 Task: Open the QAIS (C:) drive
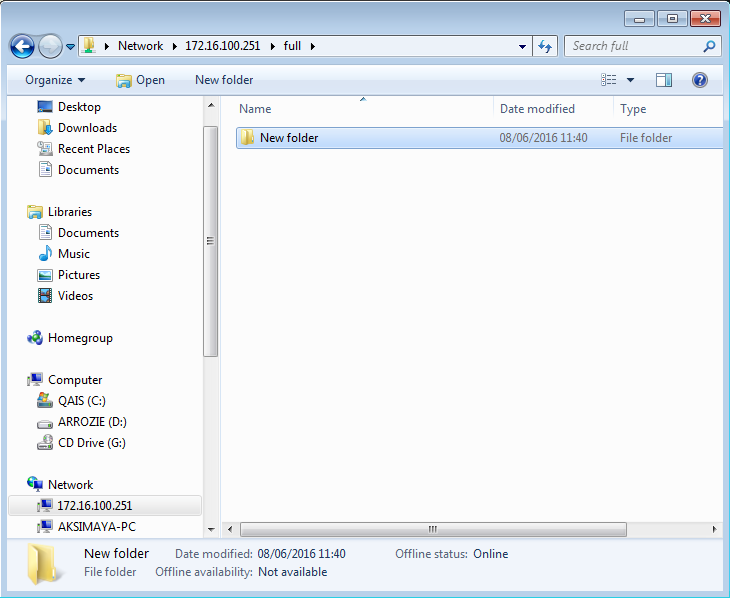point(81,401)
